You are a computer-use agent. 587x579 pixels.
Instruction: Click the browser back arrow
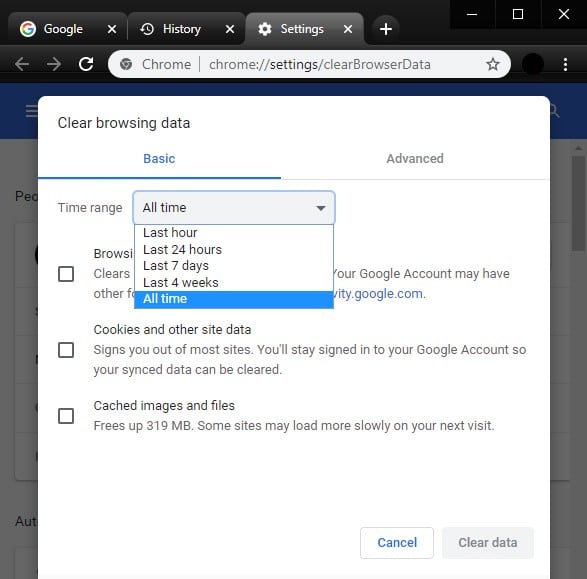[x=22, y=64]
